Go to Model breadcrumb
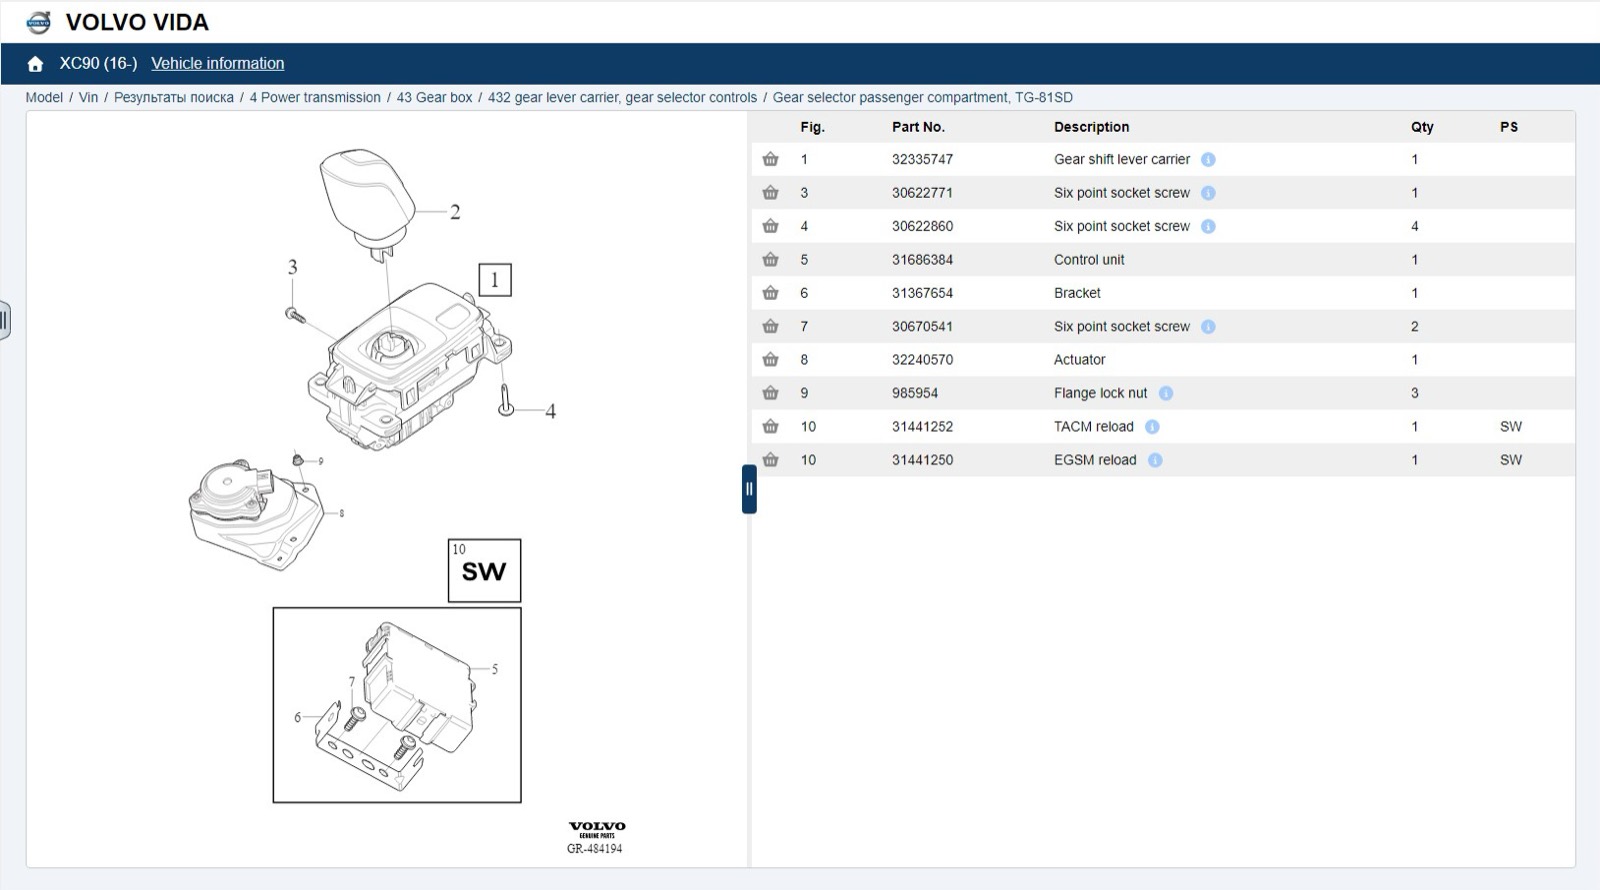 point(44,97)
